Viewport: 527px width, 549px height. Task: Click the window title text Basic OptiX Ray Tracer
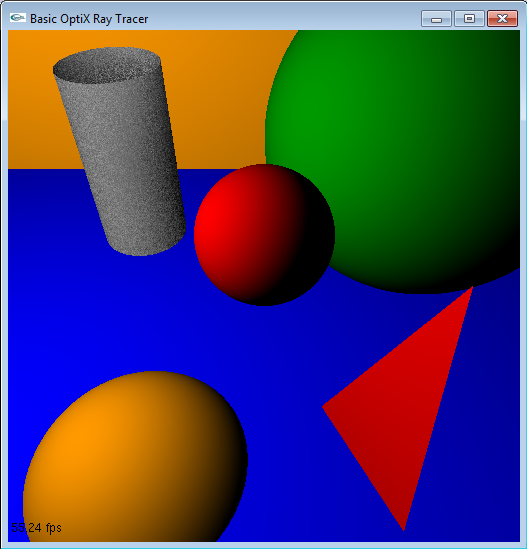(x=89, y=19)
